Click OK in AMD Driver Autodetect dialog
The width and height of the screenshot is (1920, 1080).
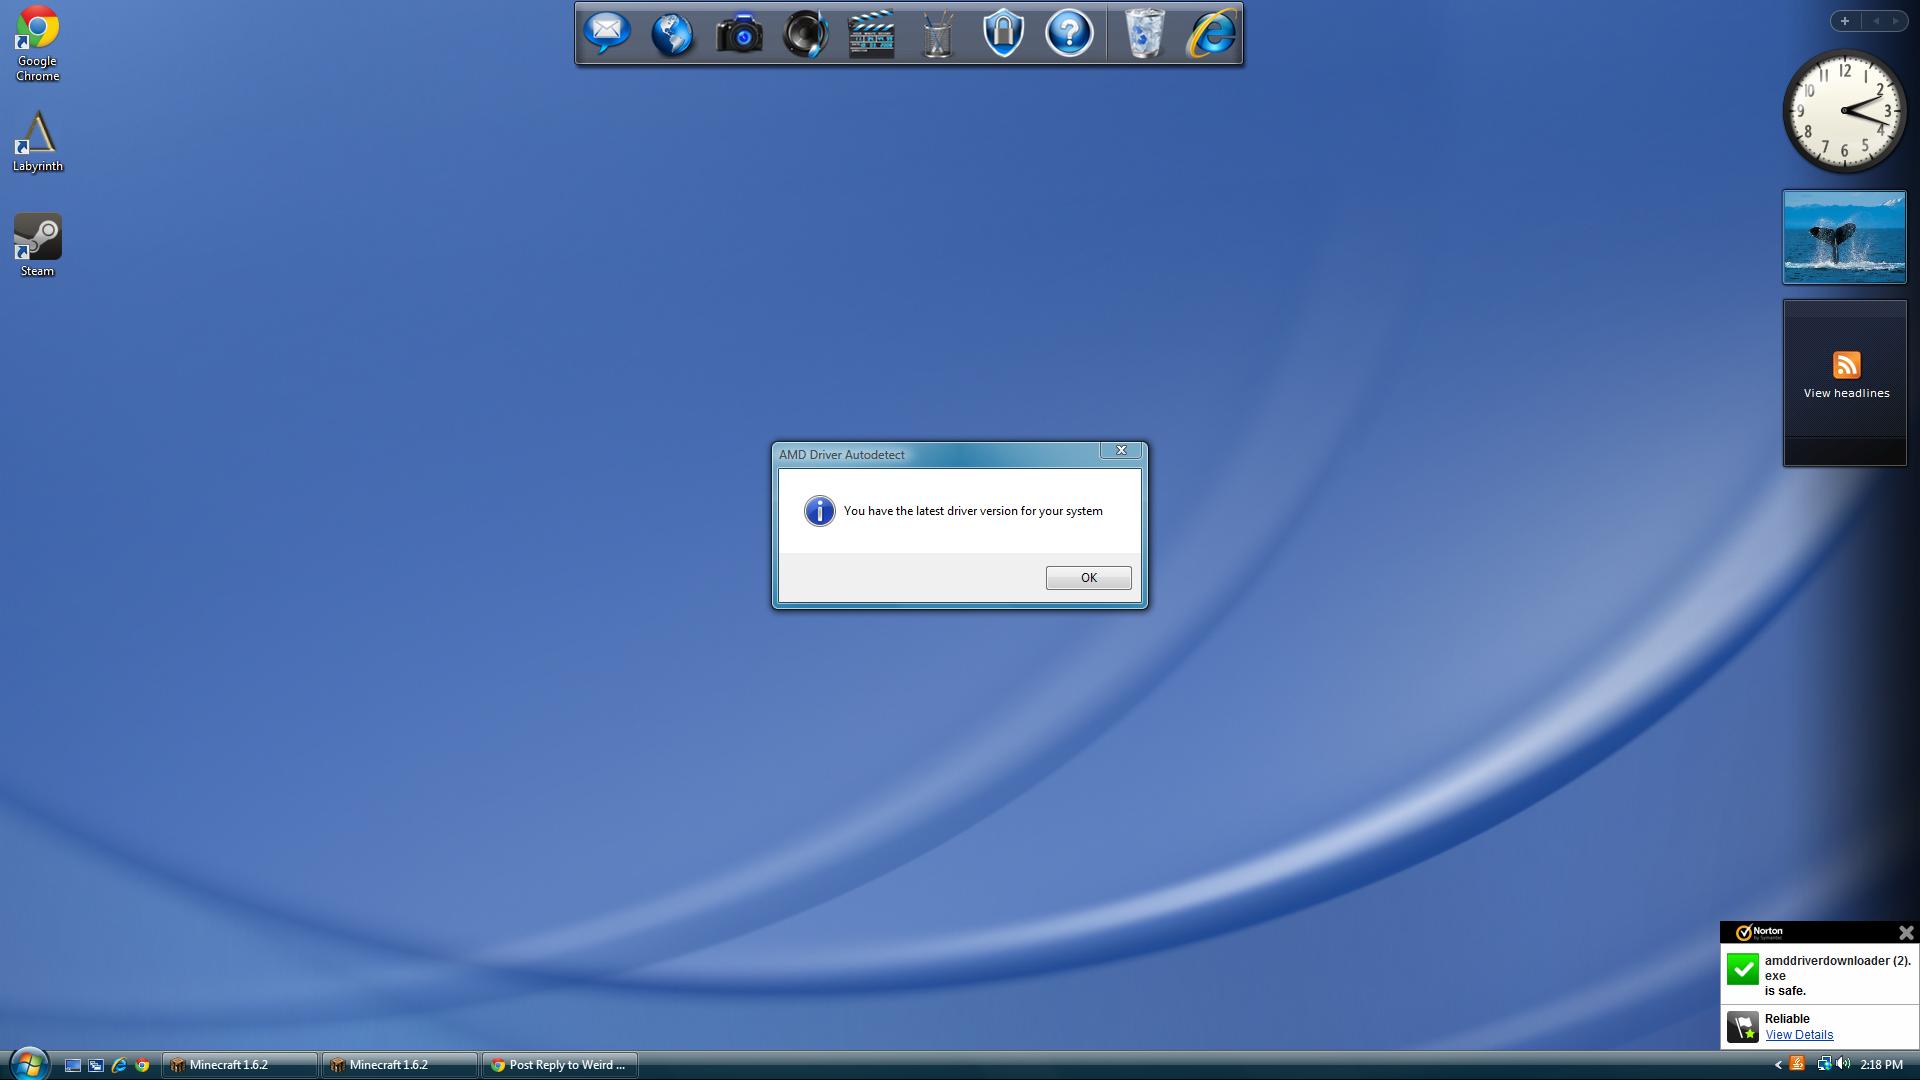pyautogui.click(x=1088, y=578)
